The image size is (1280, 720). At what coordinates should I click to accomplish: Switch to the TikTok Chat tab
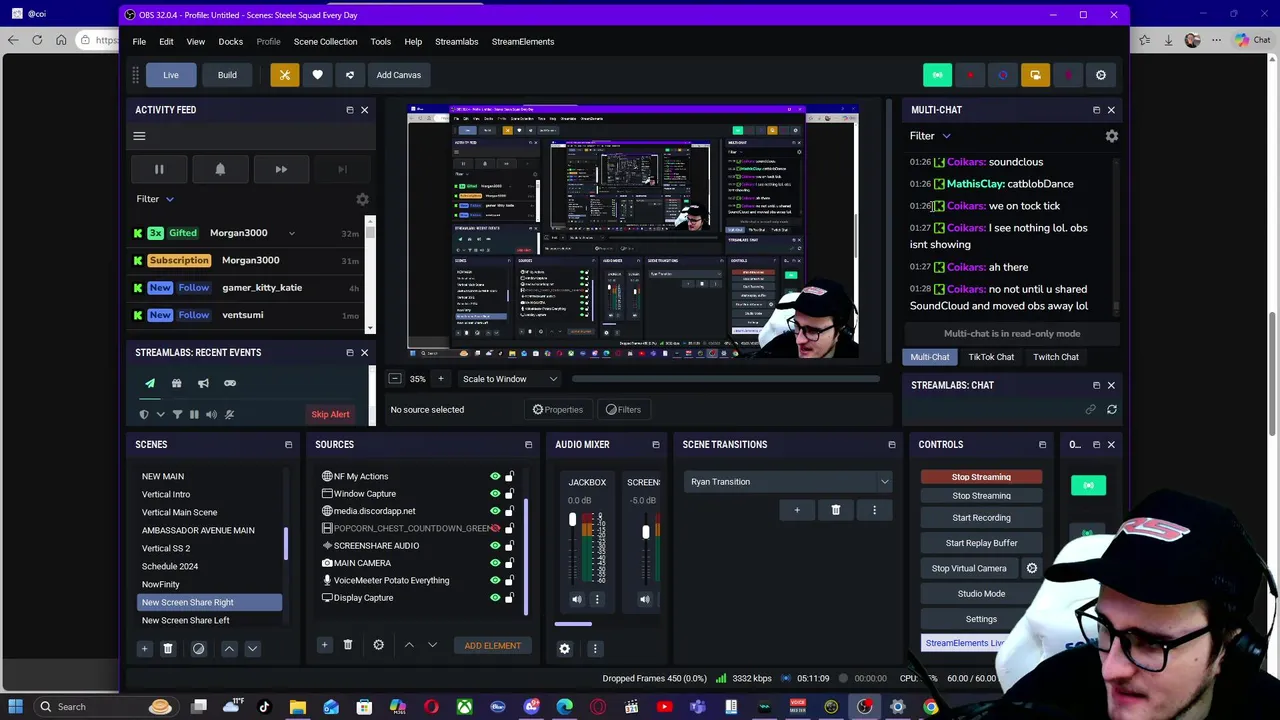990,357
